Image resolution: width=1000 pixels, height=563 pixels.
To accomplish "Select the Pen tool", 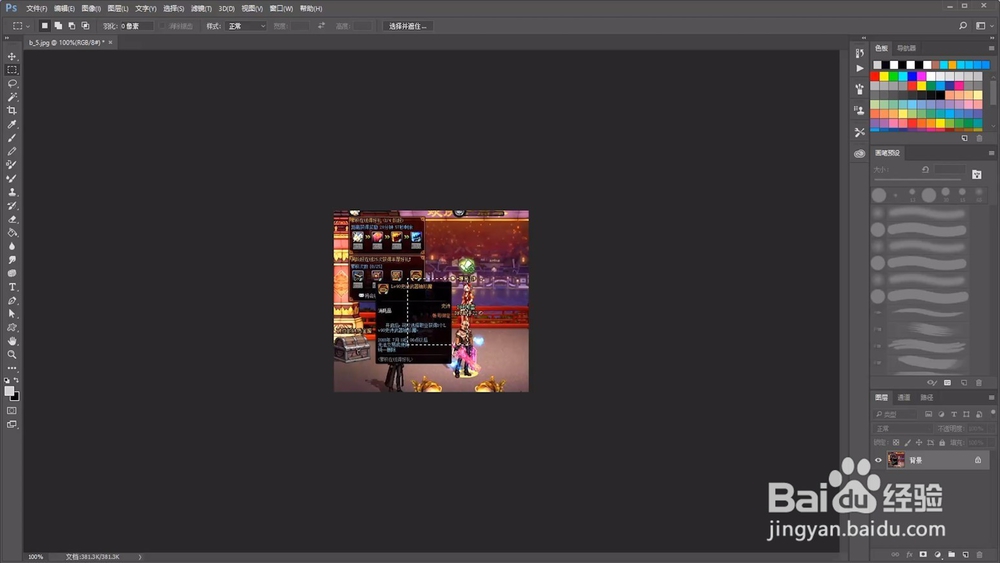I will tap(11, 300).
